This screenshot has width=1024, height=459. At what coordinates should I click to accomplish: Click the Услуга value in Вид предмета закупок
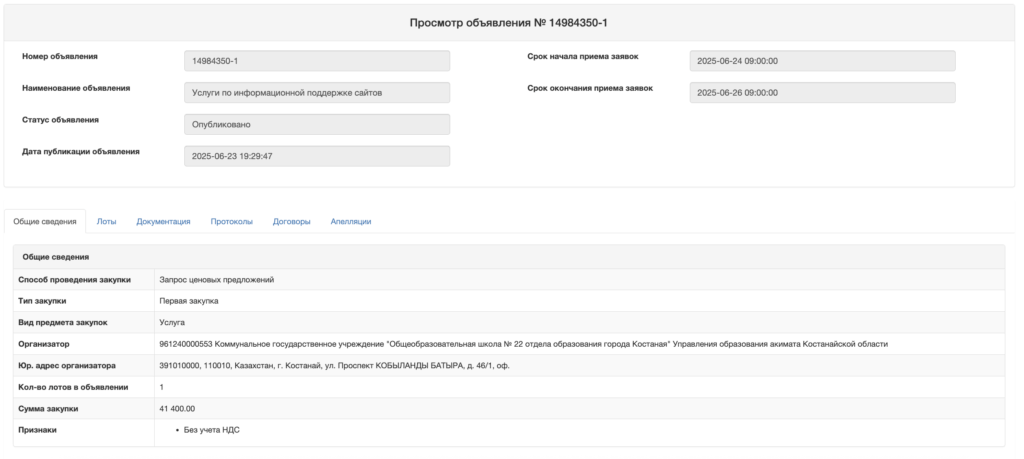click(172, 322)
